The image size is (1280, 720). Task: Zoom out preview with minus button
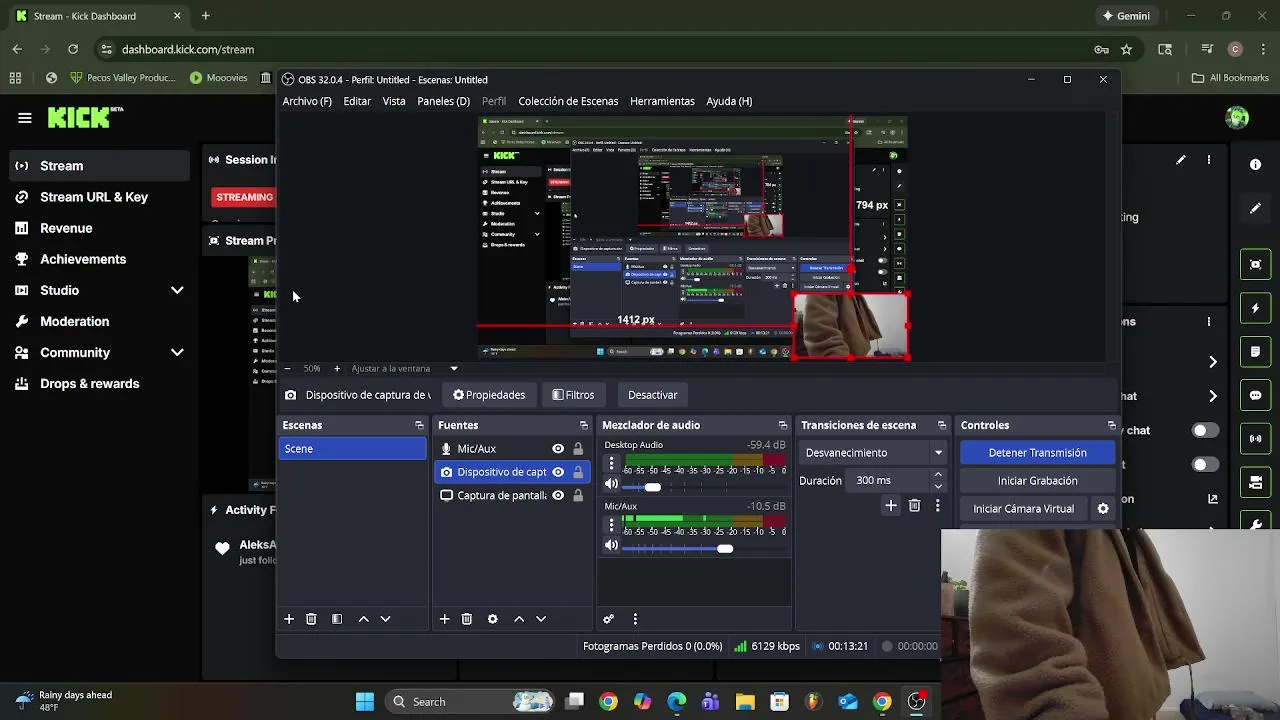[x=287, y=368]
